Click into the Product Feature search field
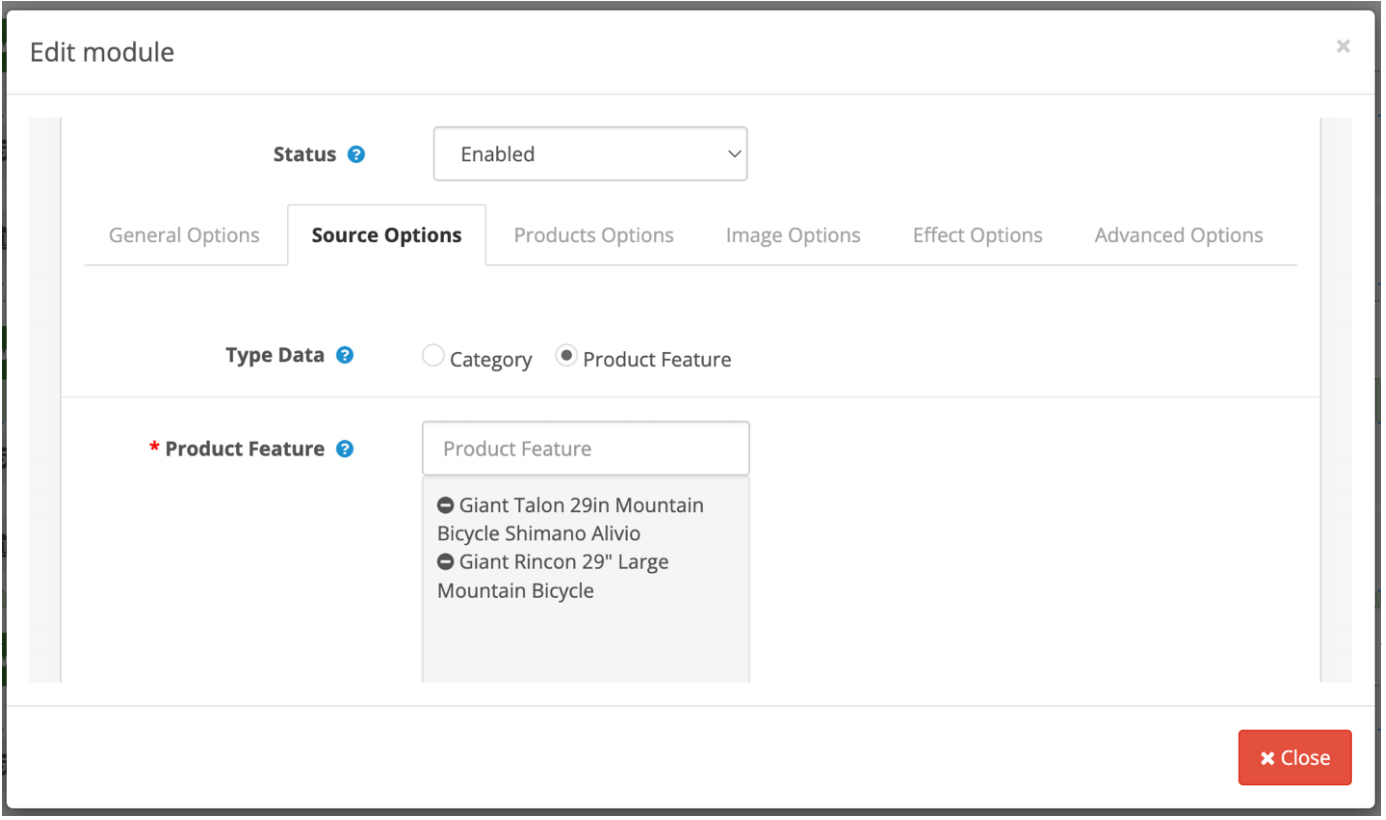Viewport: 1386px width, 820px height. [586, 449]
